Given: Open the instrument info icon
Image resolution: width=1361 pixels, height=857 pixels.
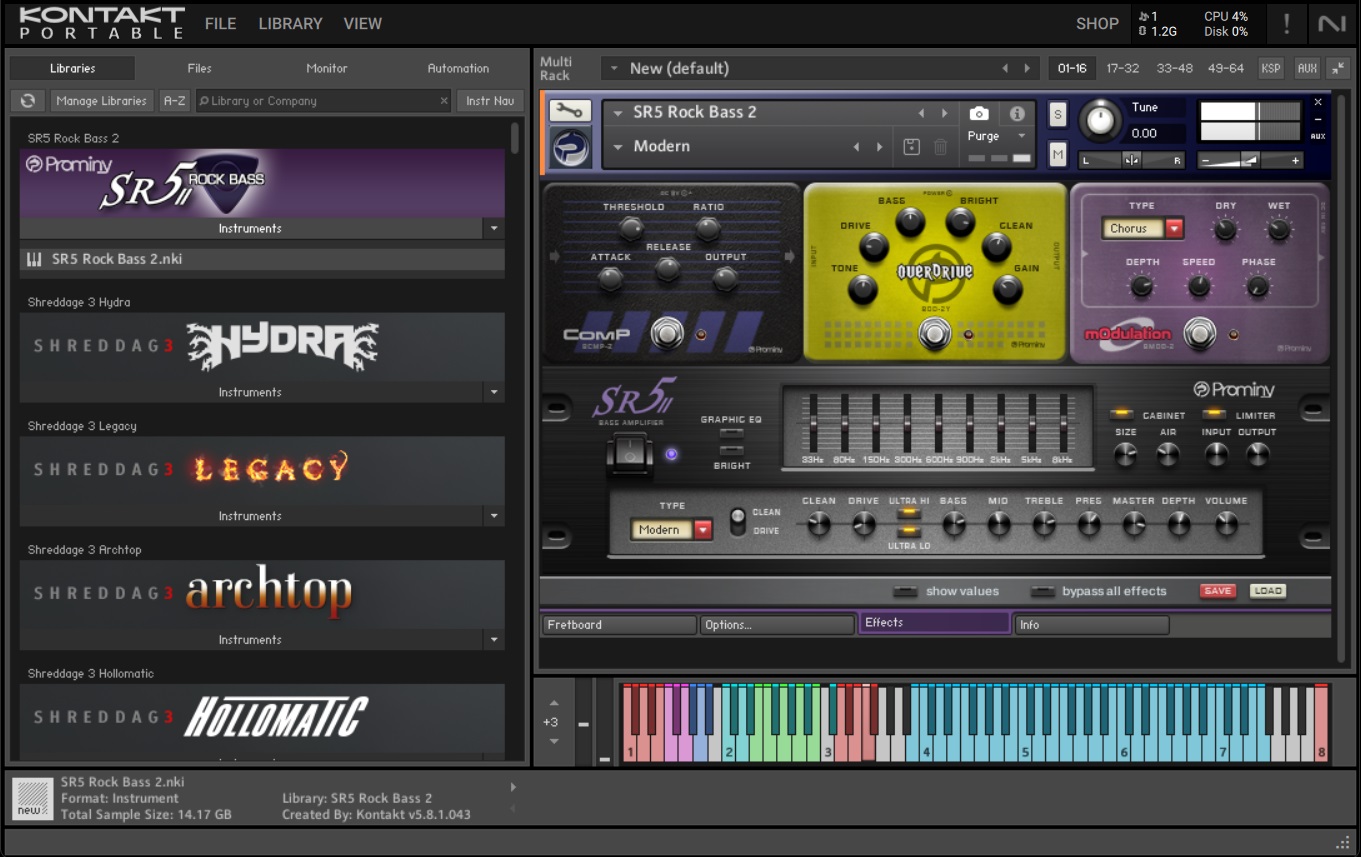Looking at the screenshot, I should coord(1017,114).
